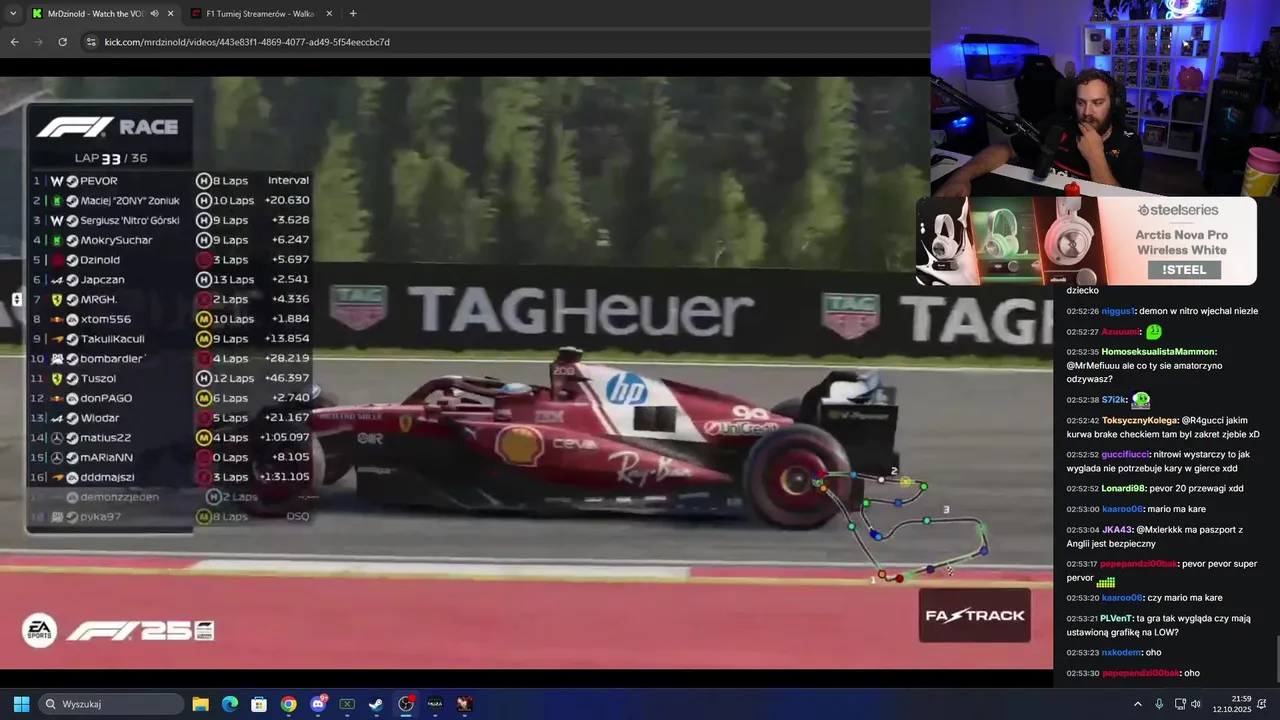Screen dimensions: 1280x720
Task: Open Discord from the taskbar
Action: click(318, 704)
